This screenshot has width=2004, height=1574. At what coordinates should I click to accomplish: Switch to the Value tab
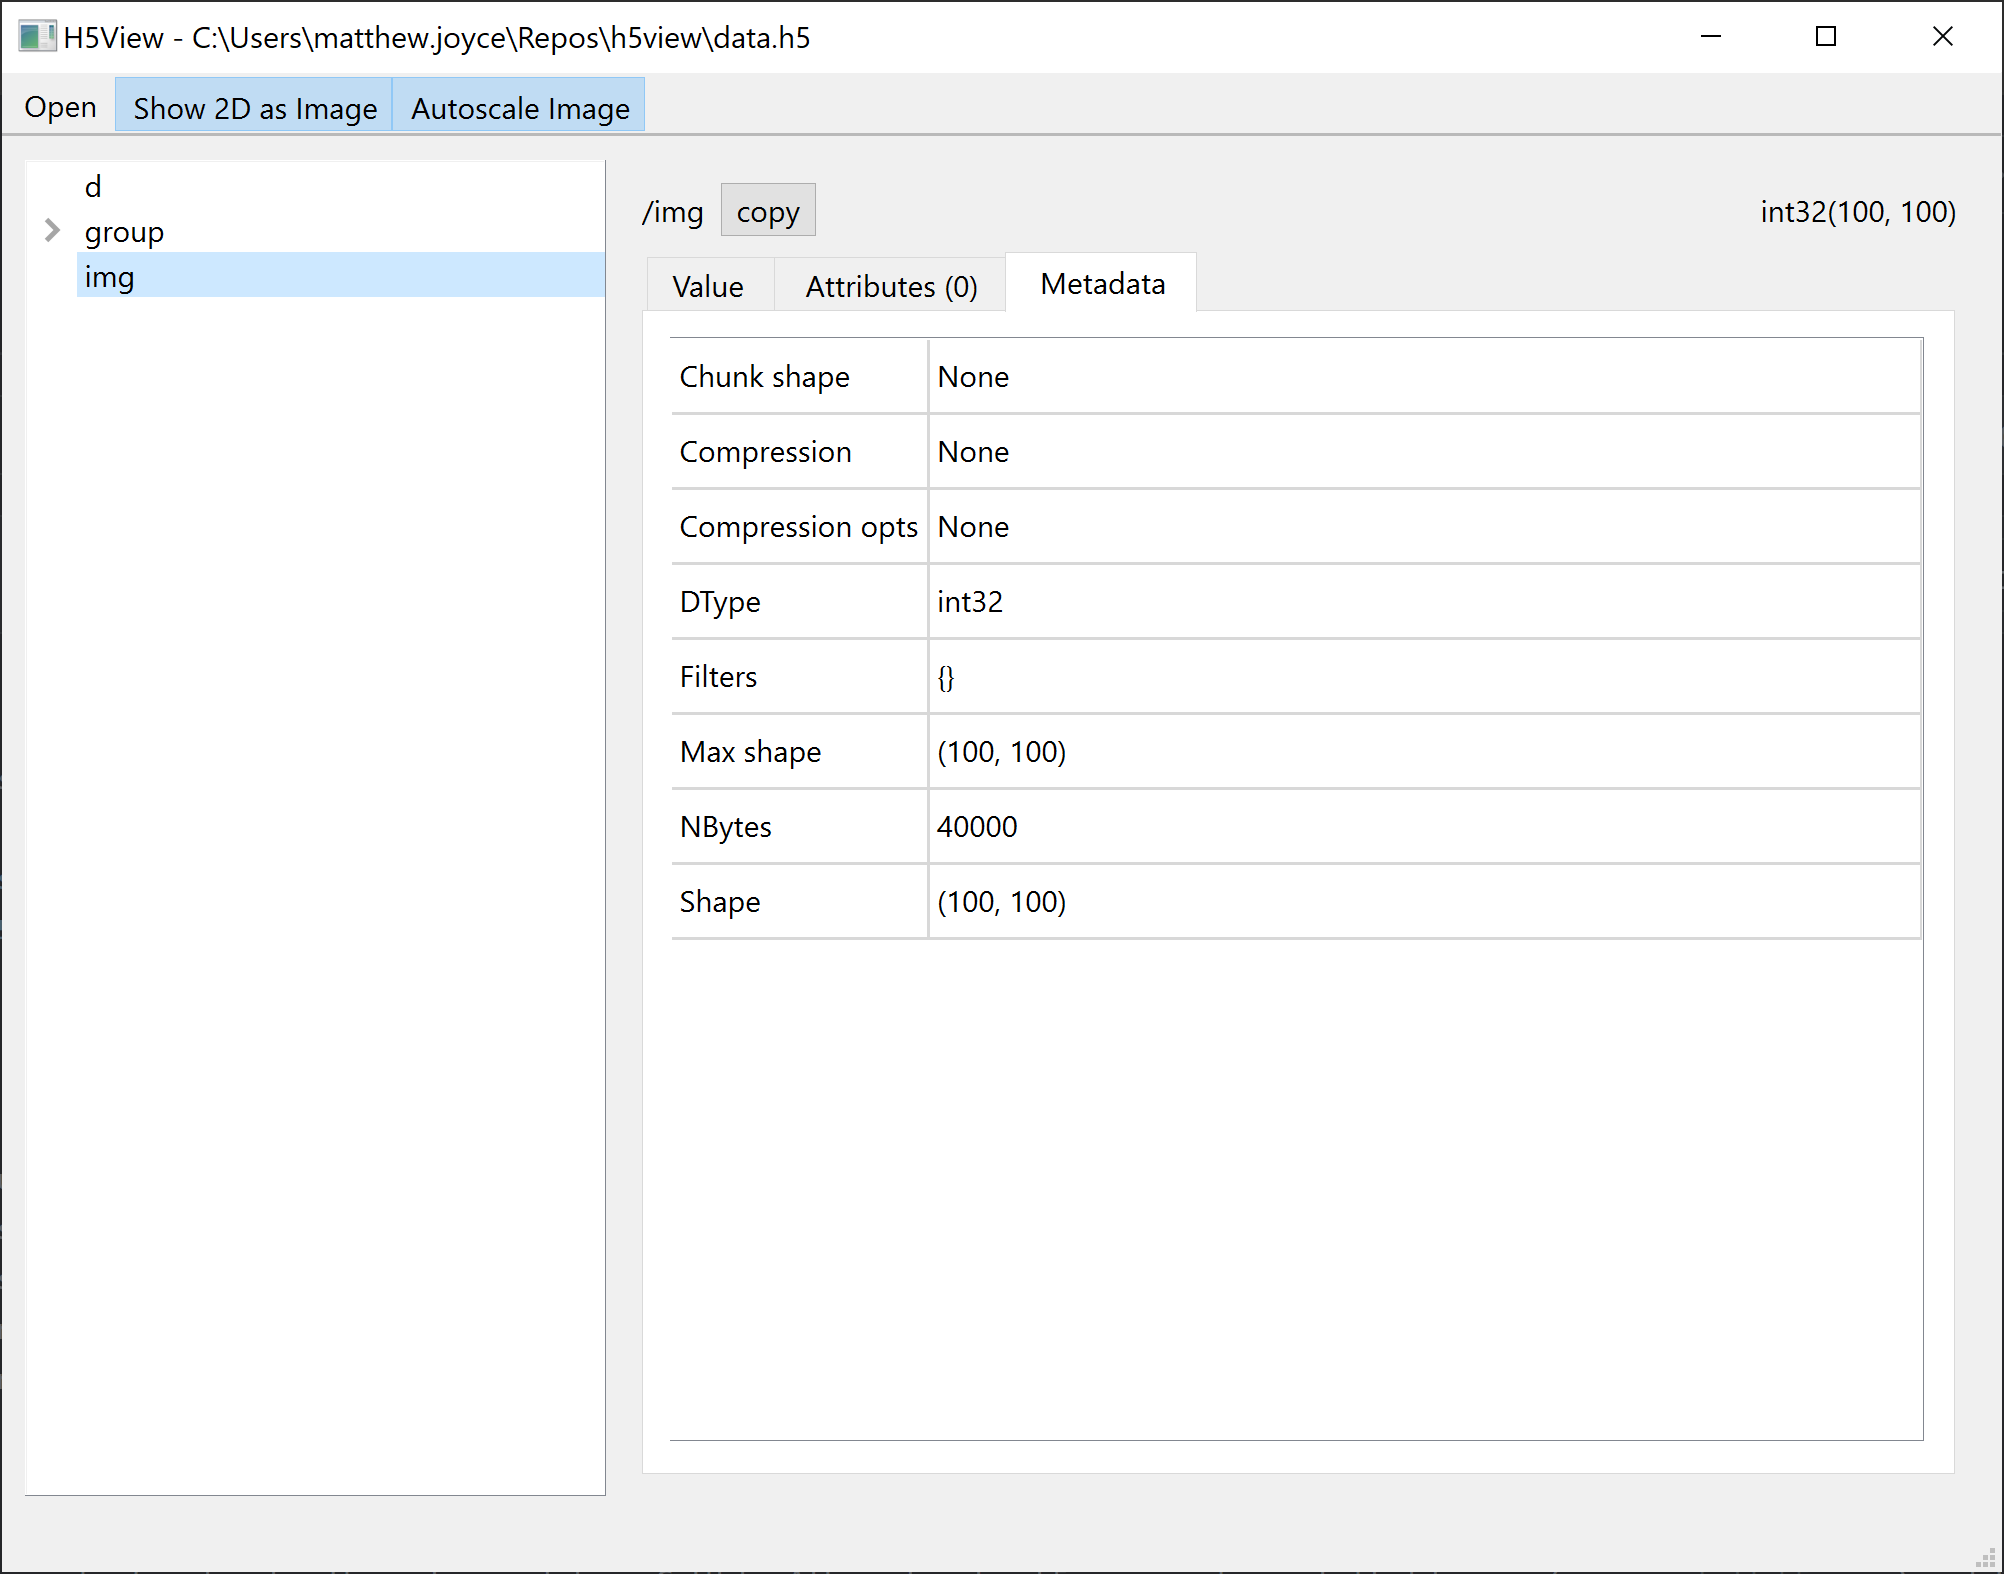(707, 286)
